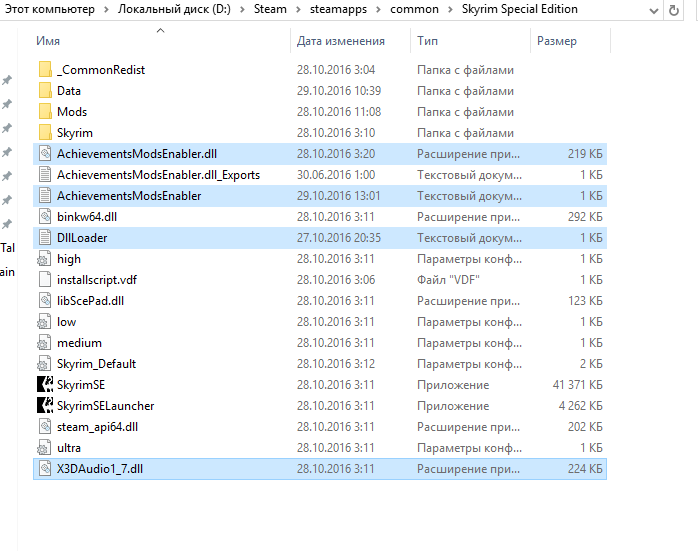
Task: Click the high config file icon
Action: click(44, 259)
